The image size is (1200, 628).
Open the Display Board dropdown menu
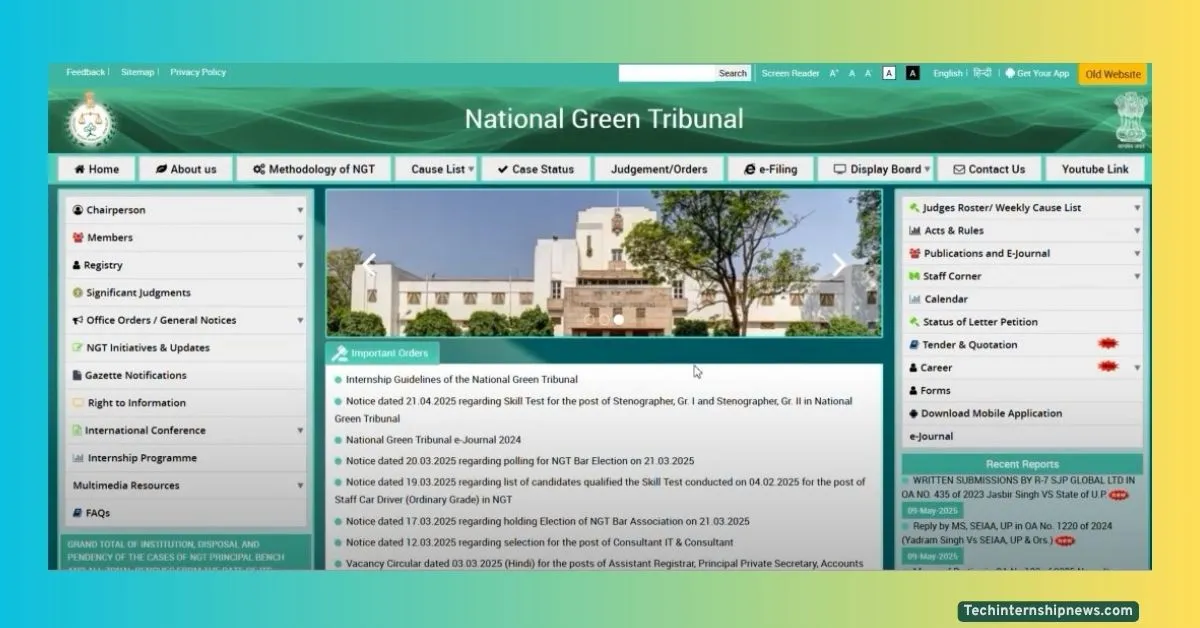(x=875, y=169)
